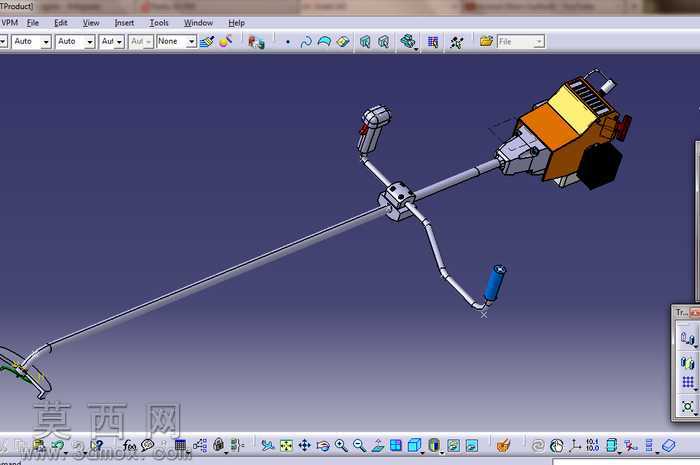Open the Window menu
This screenshot has width=700, height=465.
(198, 23)
